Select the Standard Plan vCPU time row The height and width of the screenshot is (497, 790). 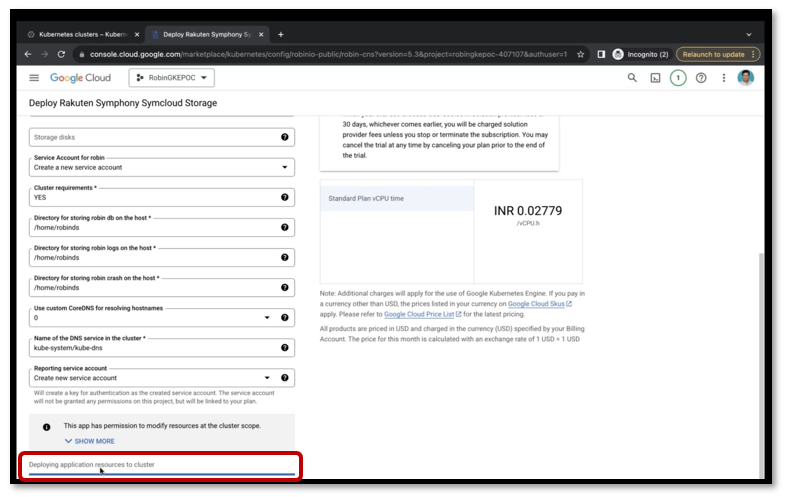tap(397, 199)
